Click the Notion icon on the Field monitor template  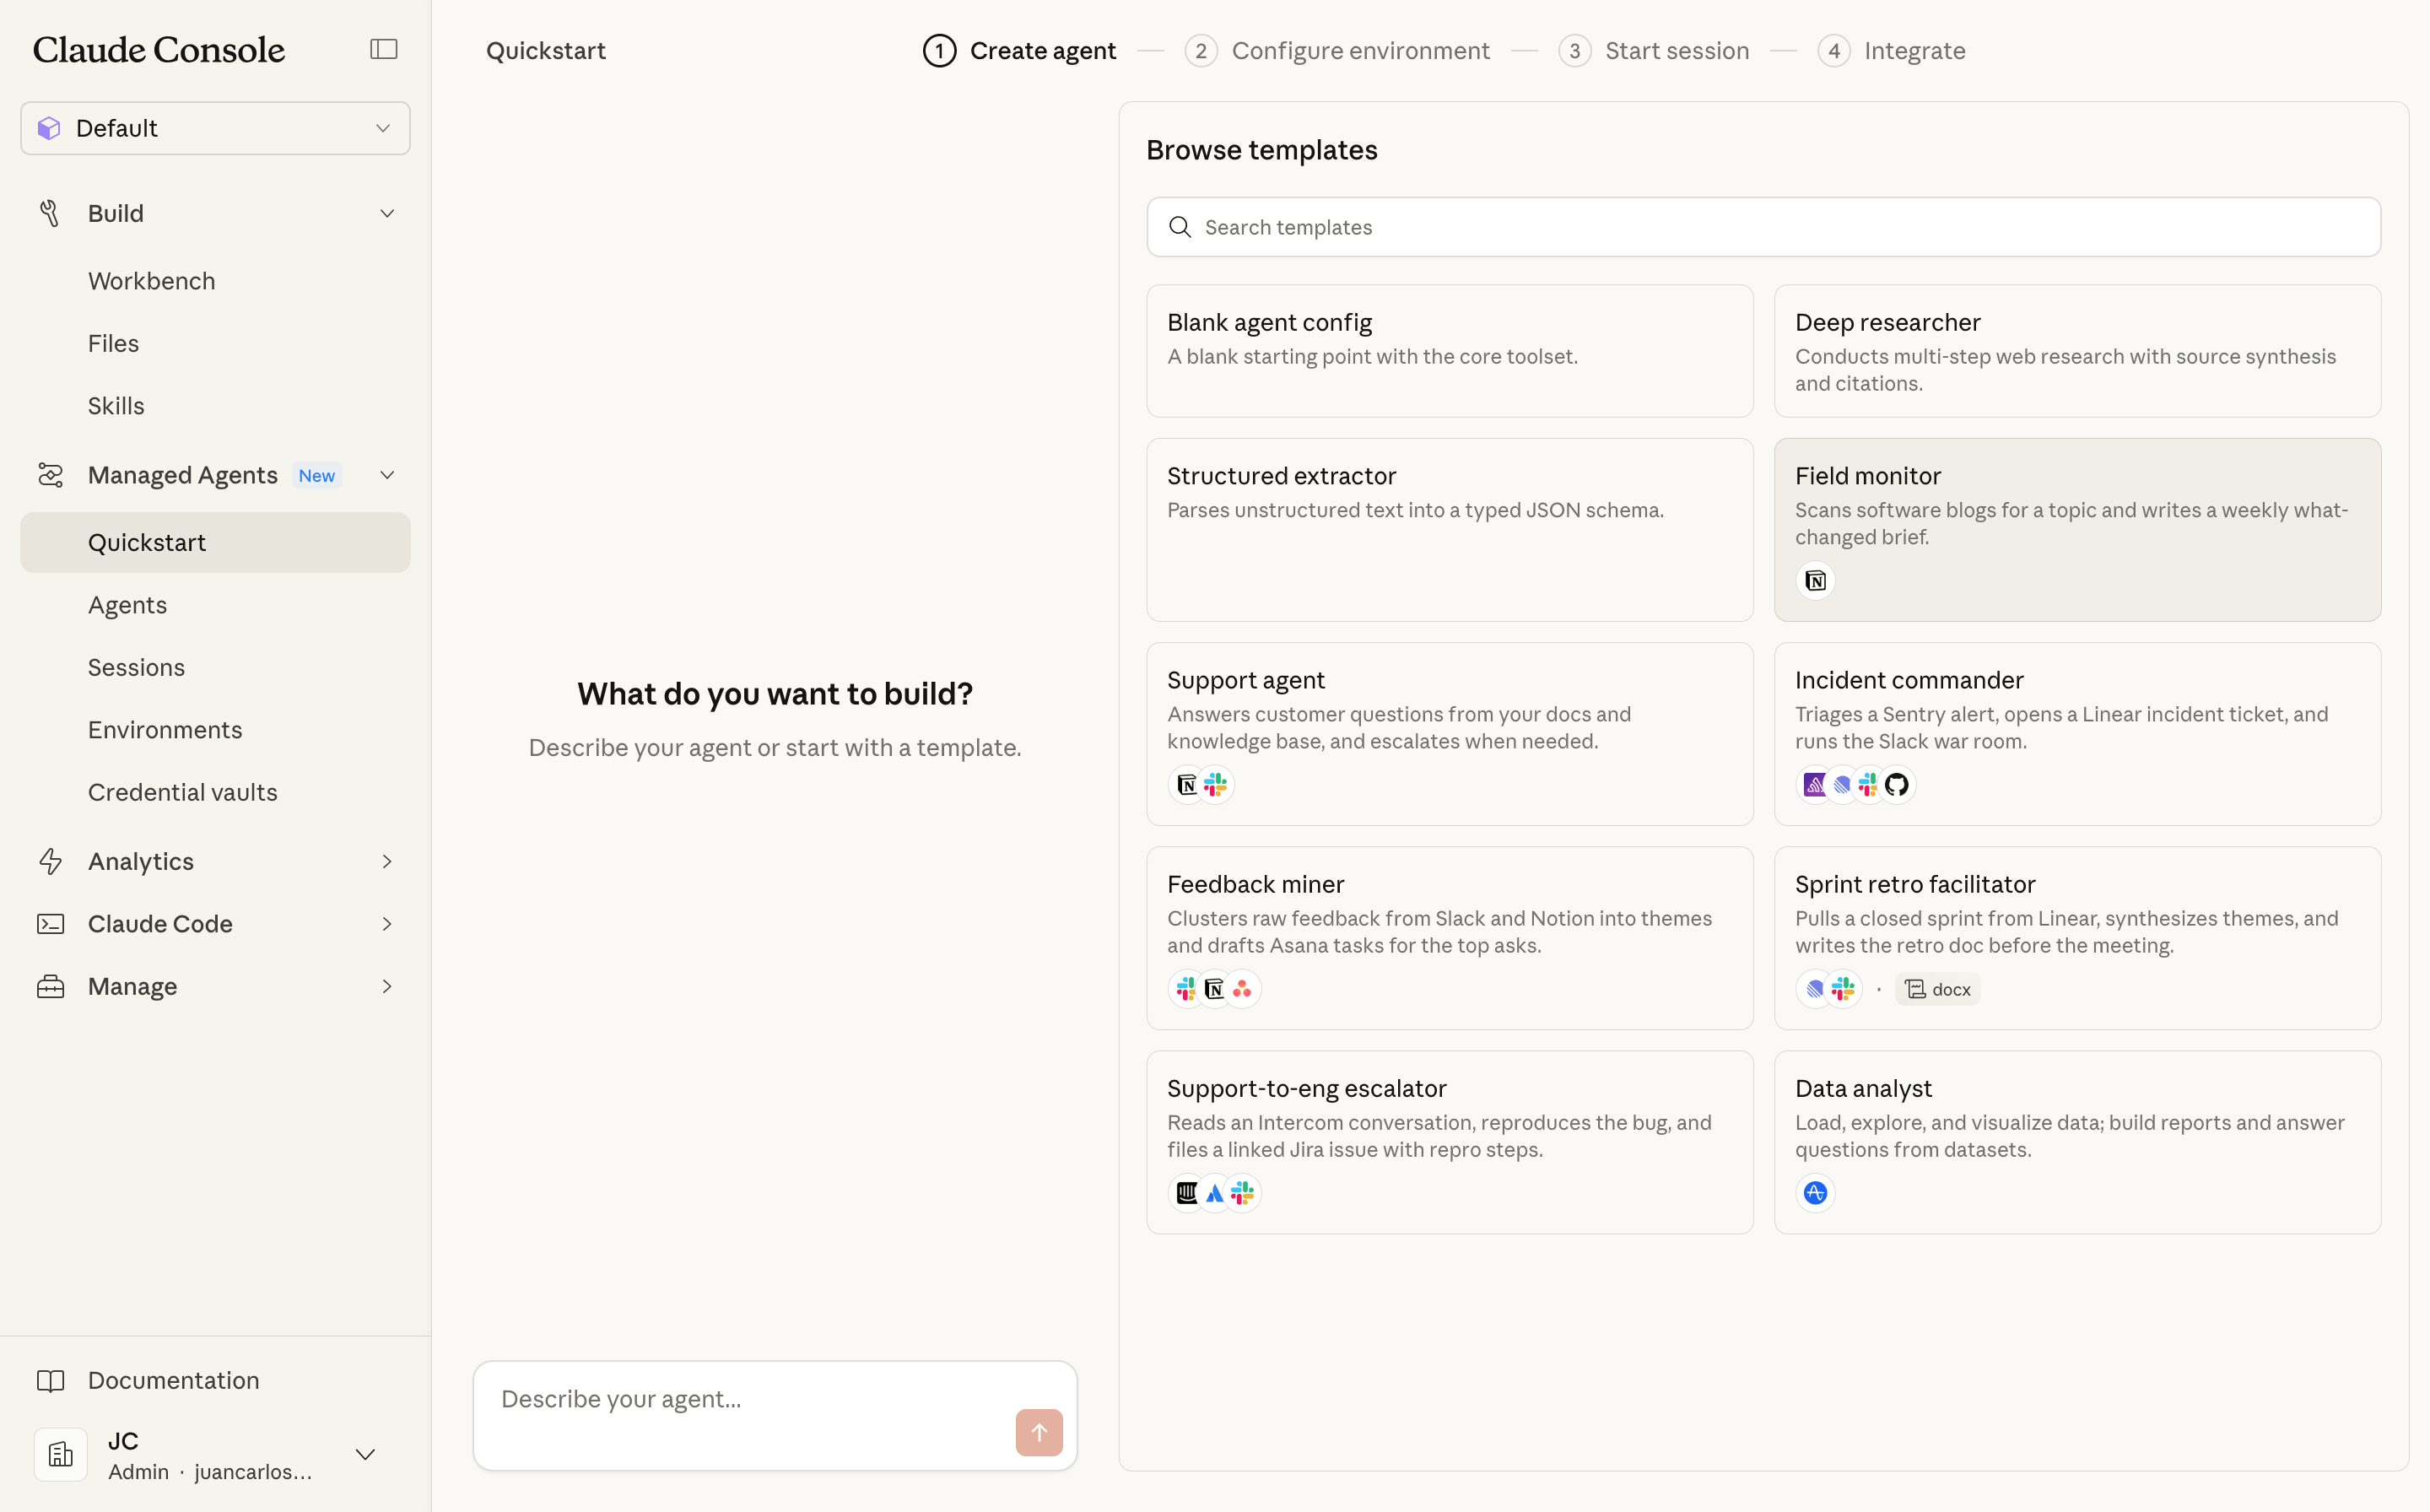pos(1815,580)
